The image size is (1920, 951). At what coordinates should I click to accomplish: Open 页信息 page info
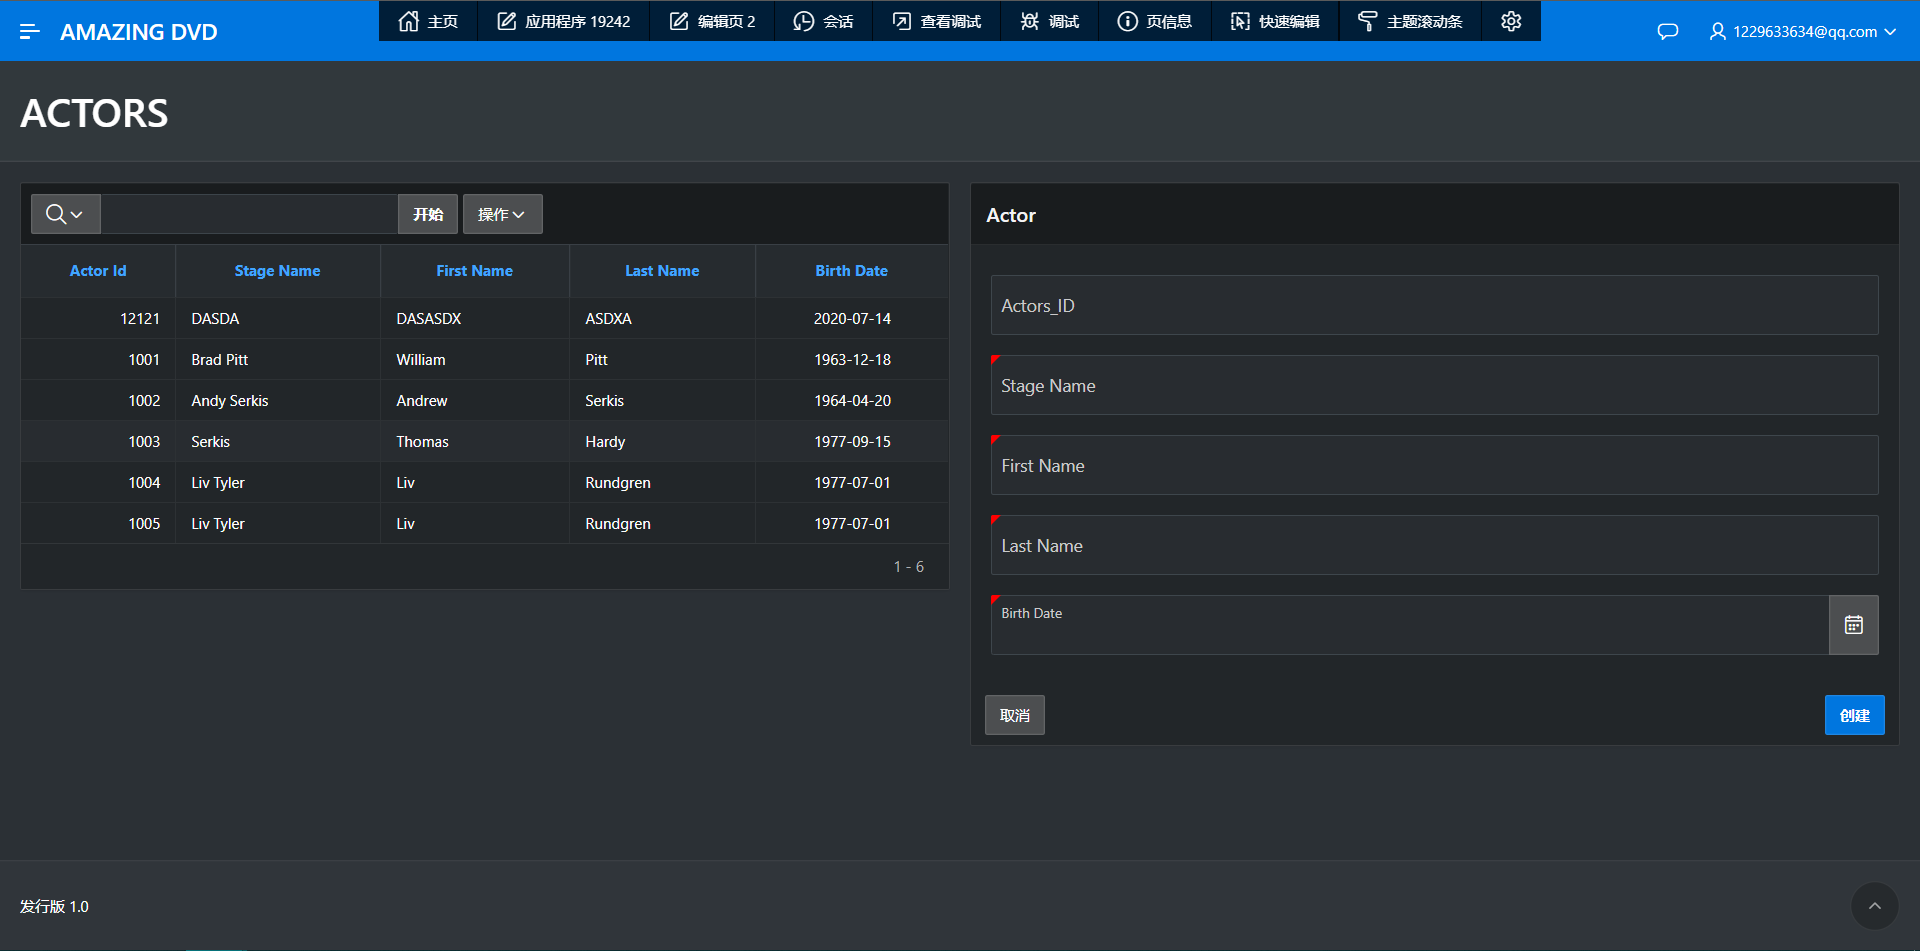point(1154,21)
